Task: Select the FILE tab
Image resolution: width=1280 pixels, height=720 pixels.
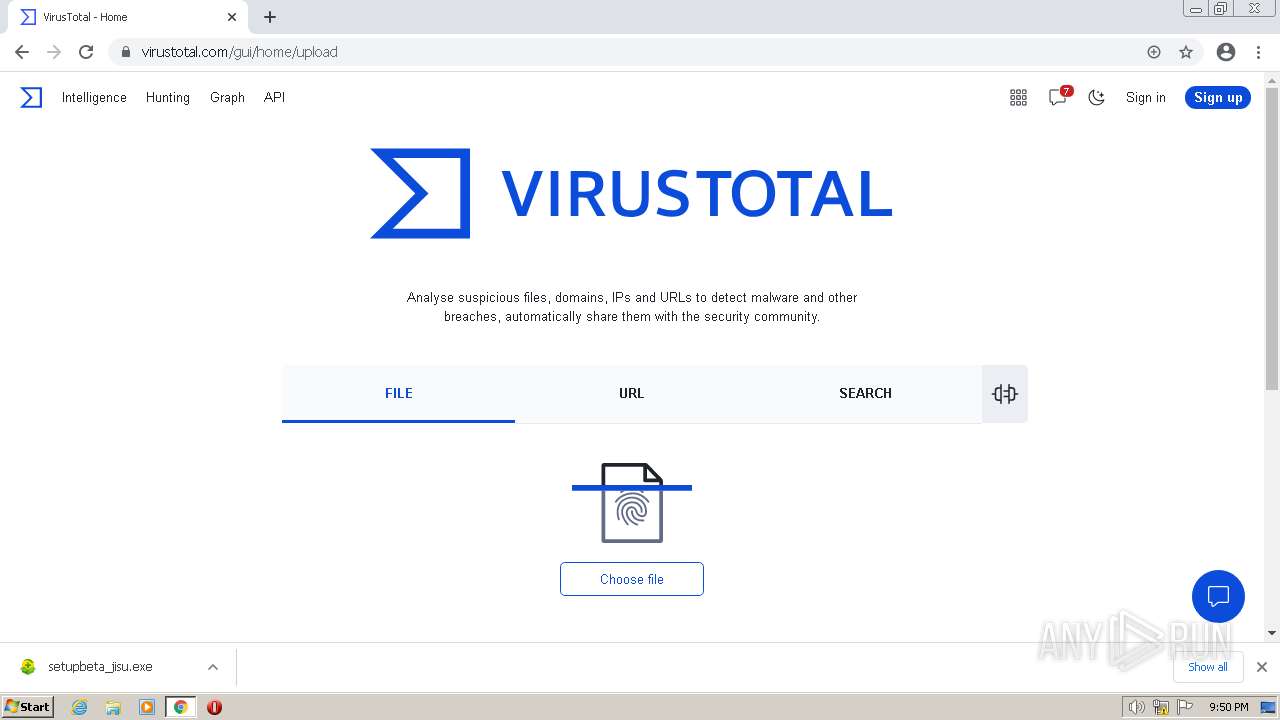Action: [398, 393]
